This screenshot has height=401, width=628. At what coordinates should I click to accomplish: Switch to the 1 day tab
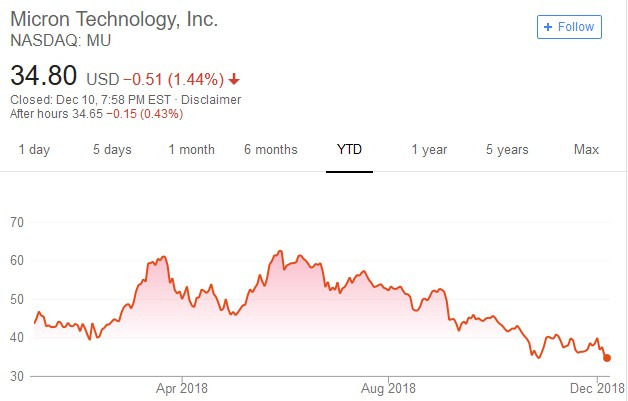click(x=34, y=150)
